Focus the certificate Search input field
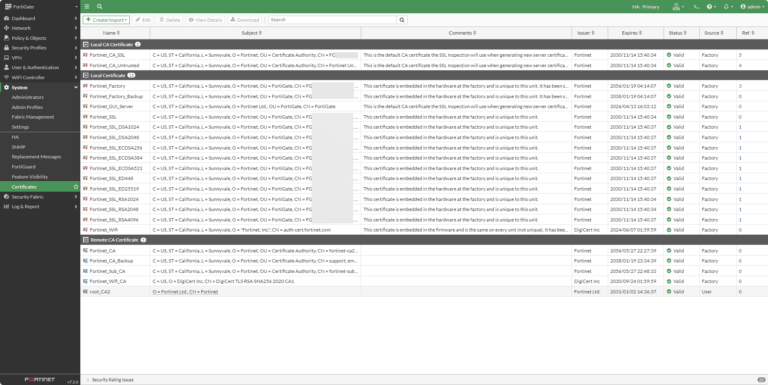The width and height of the screenshot is (768, 385). pos(333,20)
